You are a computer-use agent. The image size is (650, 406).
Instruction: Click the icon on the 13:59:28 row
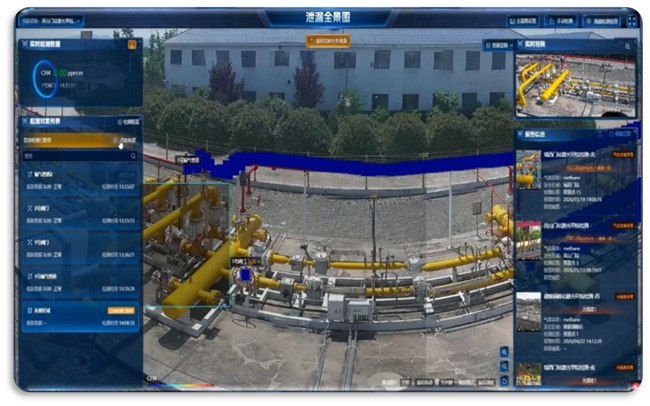(30, 276)
